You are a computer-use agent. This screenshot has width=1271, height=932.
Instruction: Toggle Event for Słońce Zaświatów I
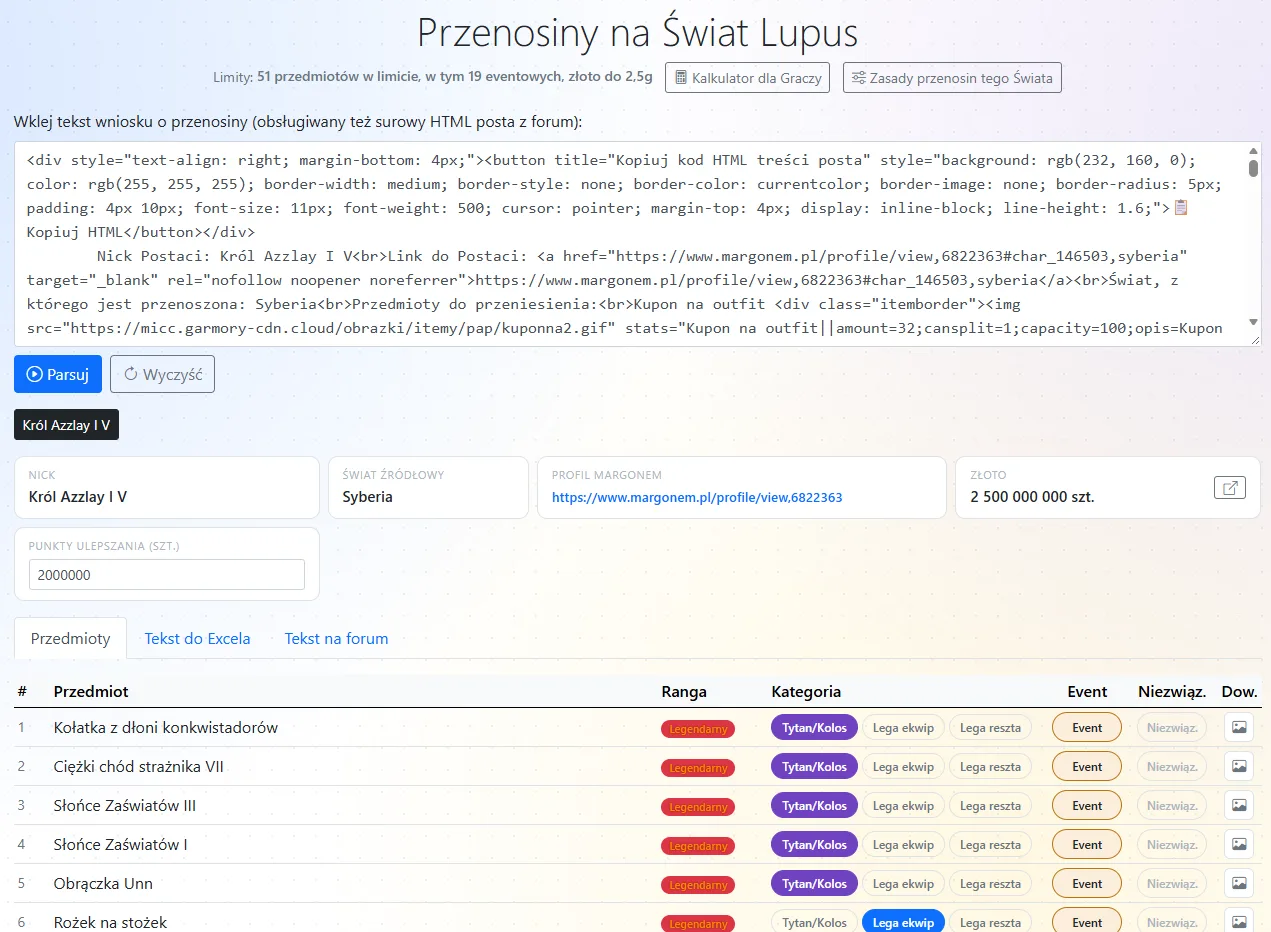click(1087, 844)
